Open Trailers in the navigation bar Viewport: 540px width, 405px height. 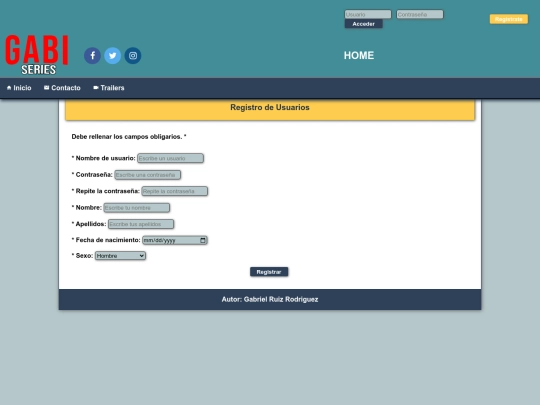pyautogui.click(x=109, y=88)
